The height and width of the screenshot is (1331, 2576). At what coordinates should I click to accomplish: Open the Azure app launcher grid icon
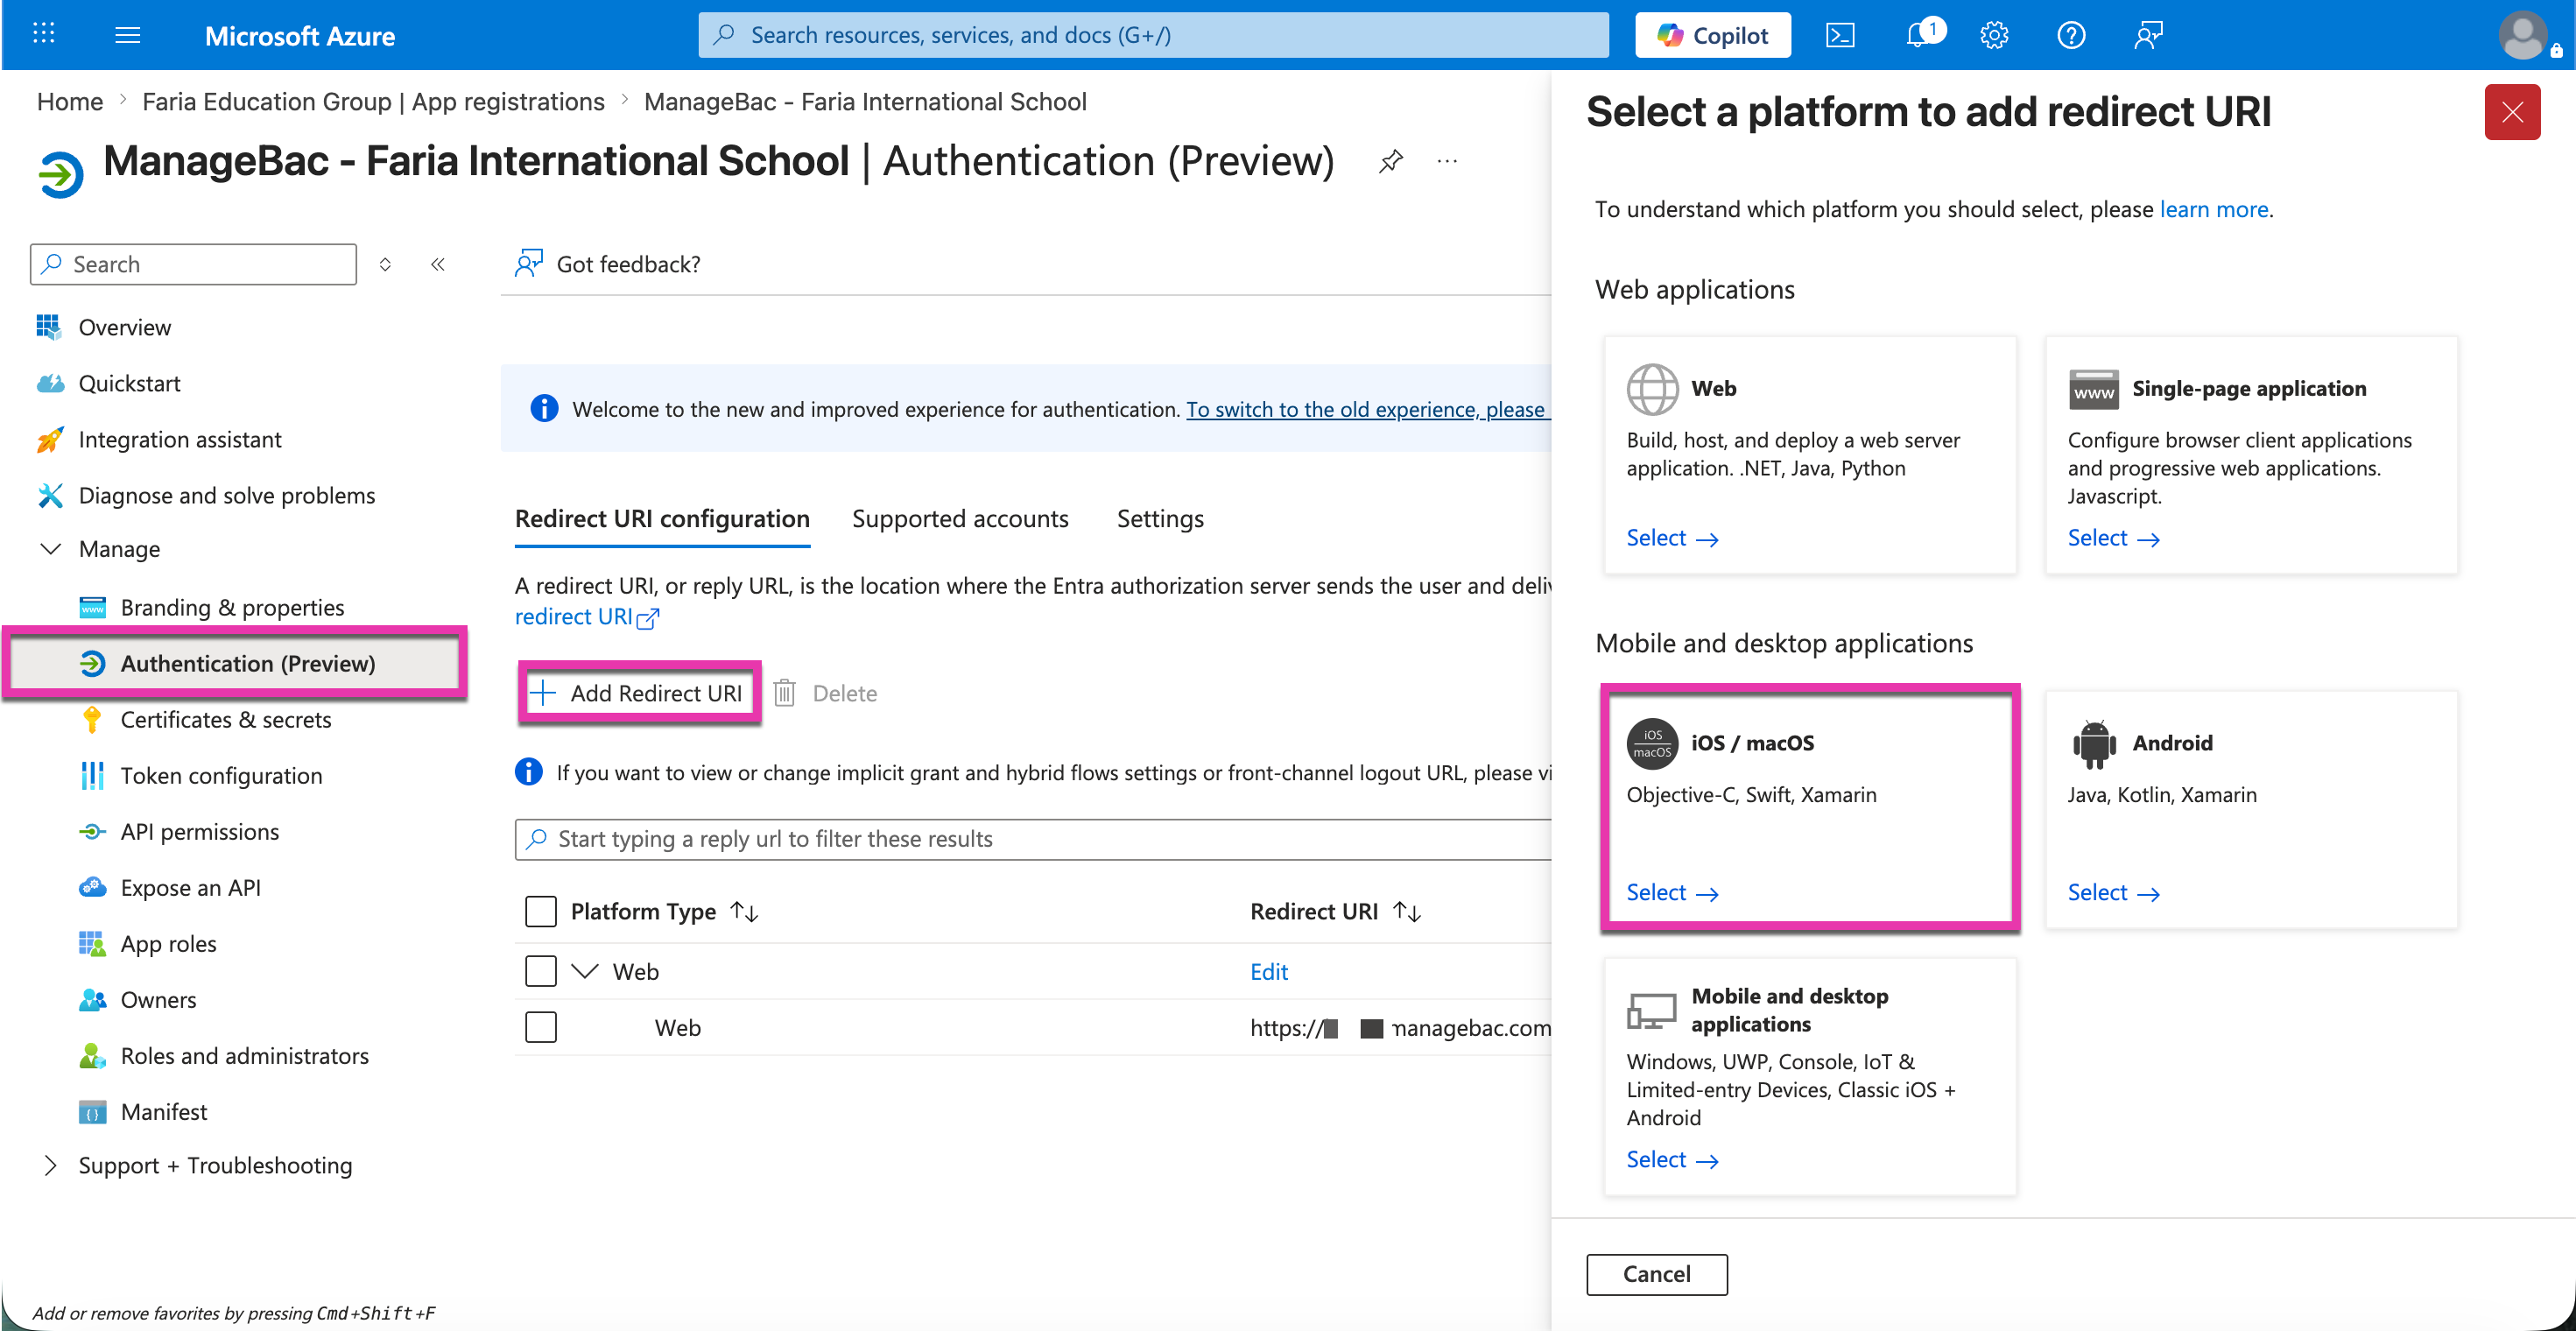[43, 35]
